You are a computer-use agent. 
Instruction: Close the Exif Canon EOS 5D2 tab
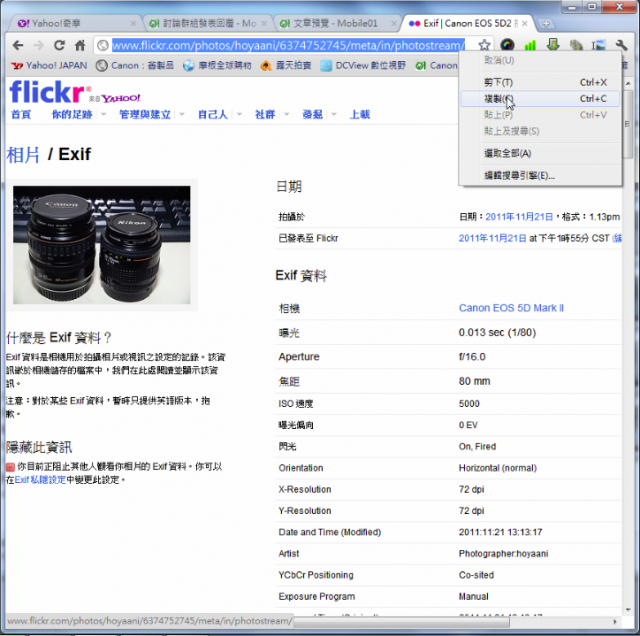[x=524, y=24]
